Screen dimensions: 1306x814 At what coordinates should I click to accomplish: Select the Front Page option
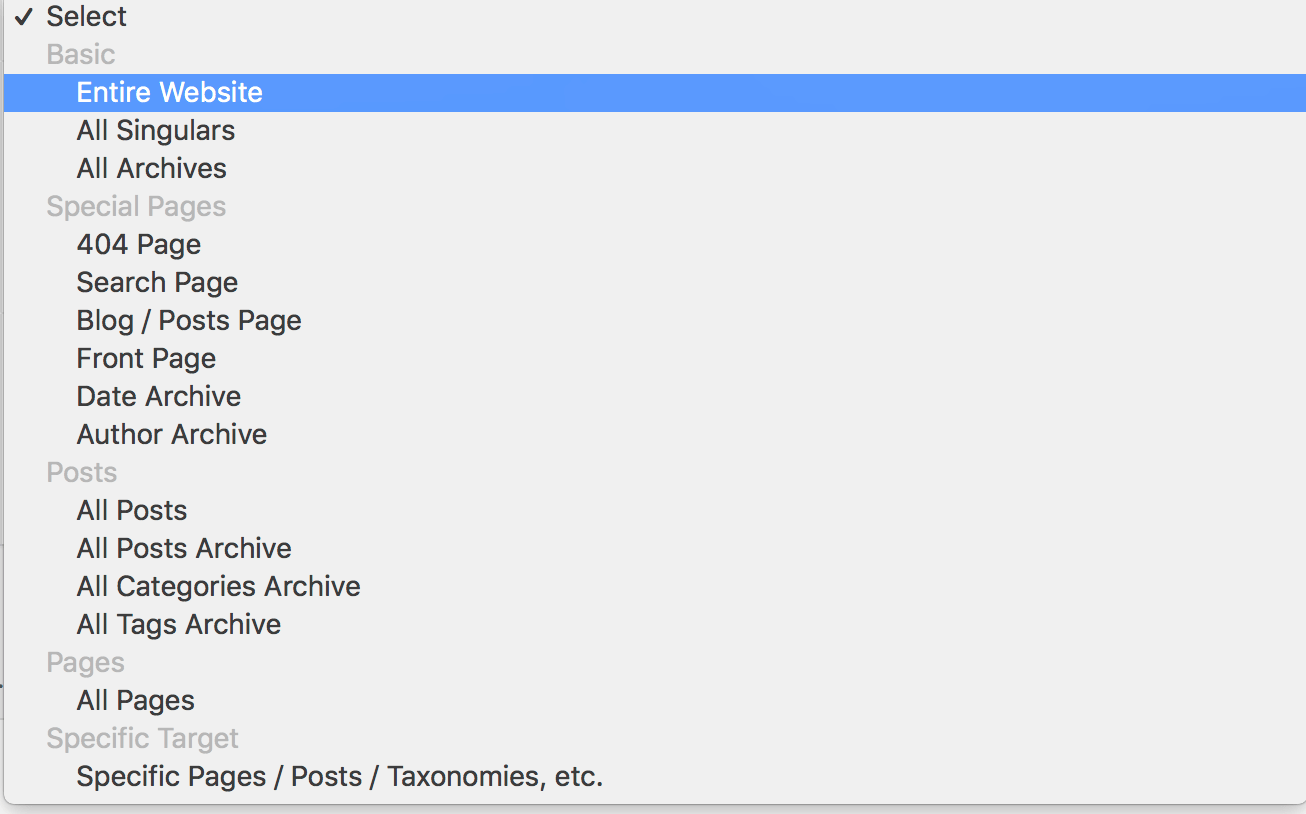(x=146, y=358)
